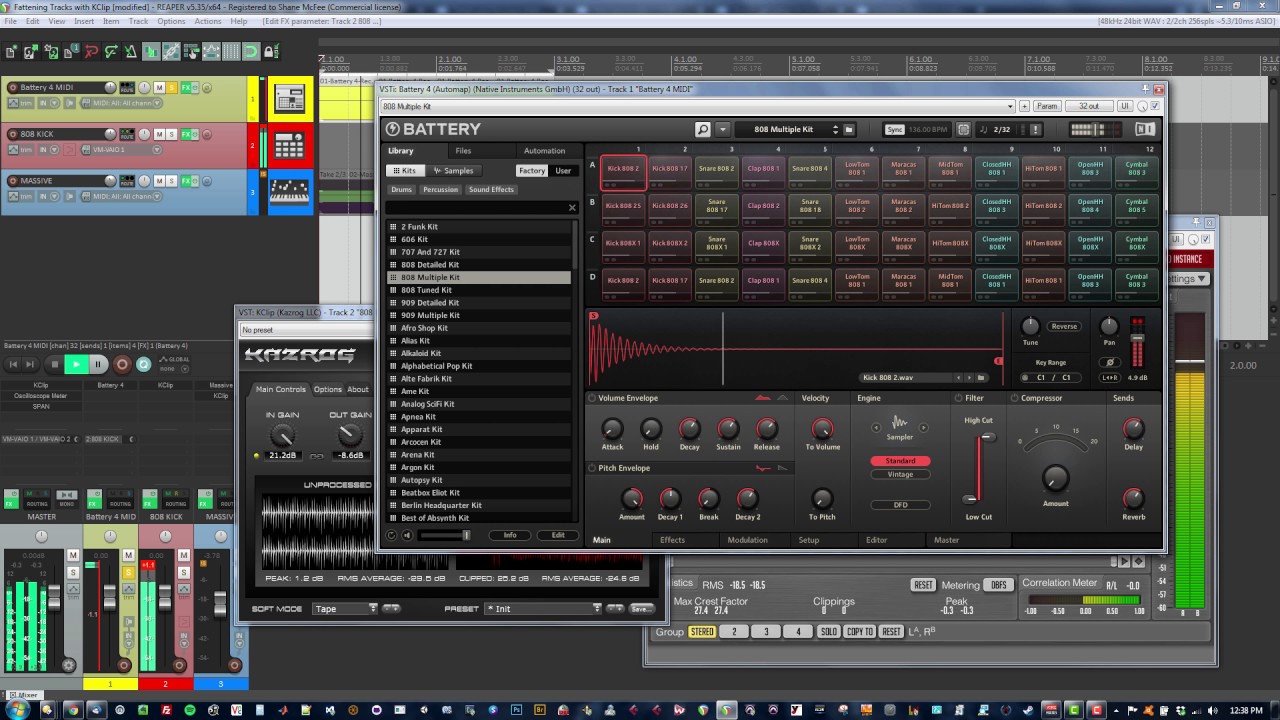Enable the Filter power toggle
Viewport: 1280px width, 720px height.
tap(960, 398)
